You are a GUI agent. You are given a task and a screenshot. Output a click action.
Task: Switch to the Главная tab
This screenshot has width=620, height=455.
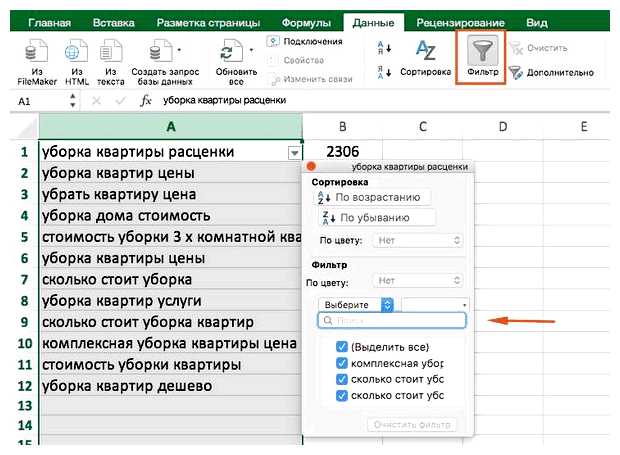coord(49,23)
